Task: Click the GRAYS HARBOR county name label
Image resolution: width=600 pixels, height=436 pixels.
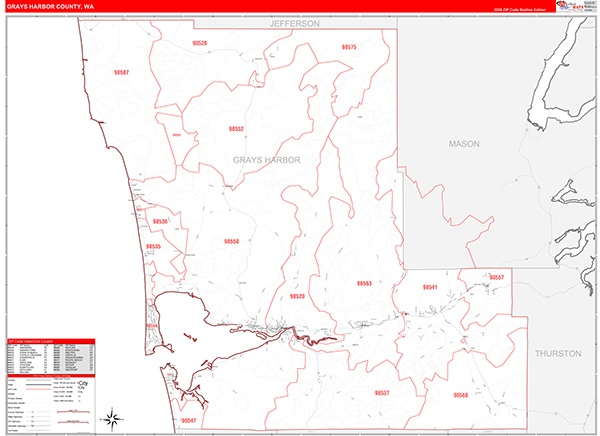Action: pos(267,160)
